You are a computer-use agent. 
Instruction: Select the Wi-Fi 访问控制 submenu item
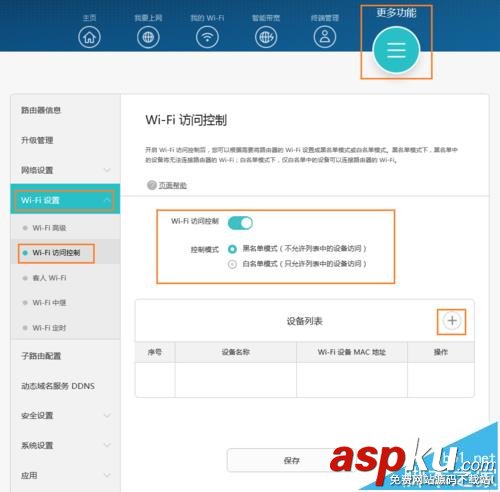pos(56,253)
